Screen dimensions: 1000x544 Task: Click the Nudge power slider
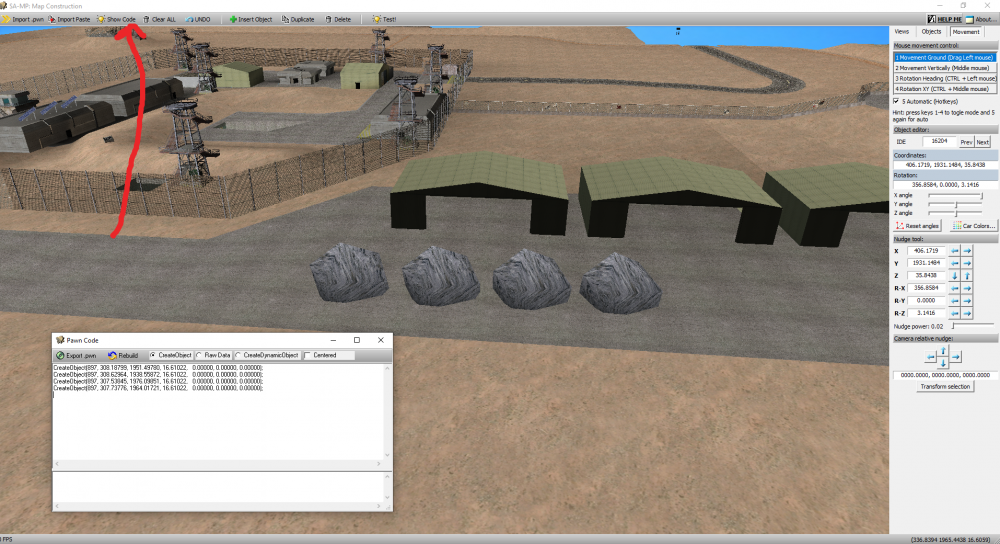pyautogui.click(x=972, y=326)
